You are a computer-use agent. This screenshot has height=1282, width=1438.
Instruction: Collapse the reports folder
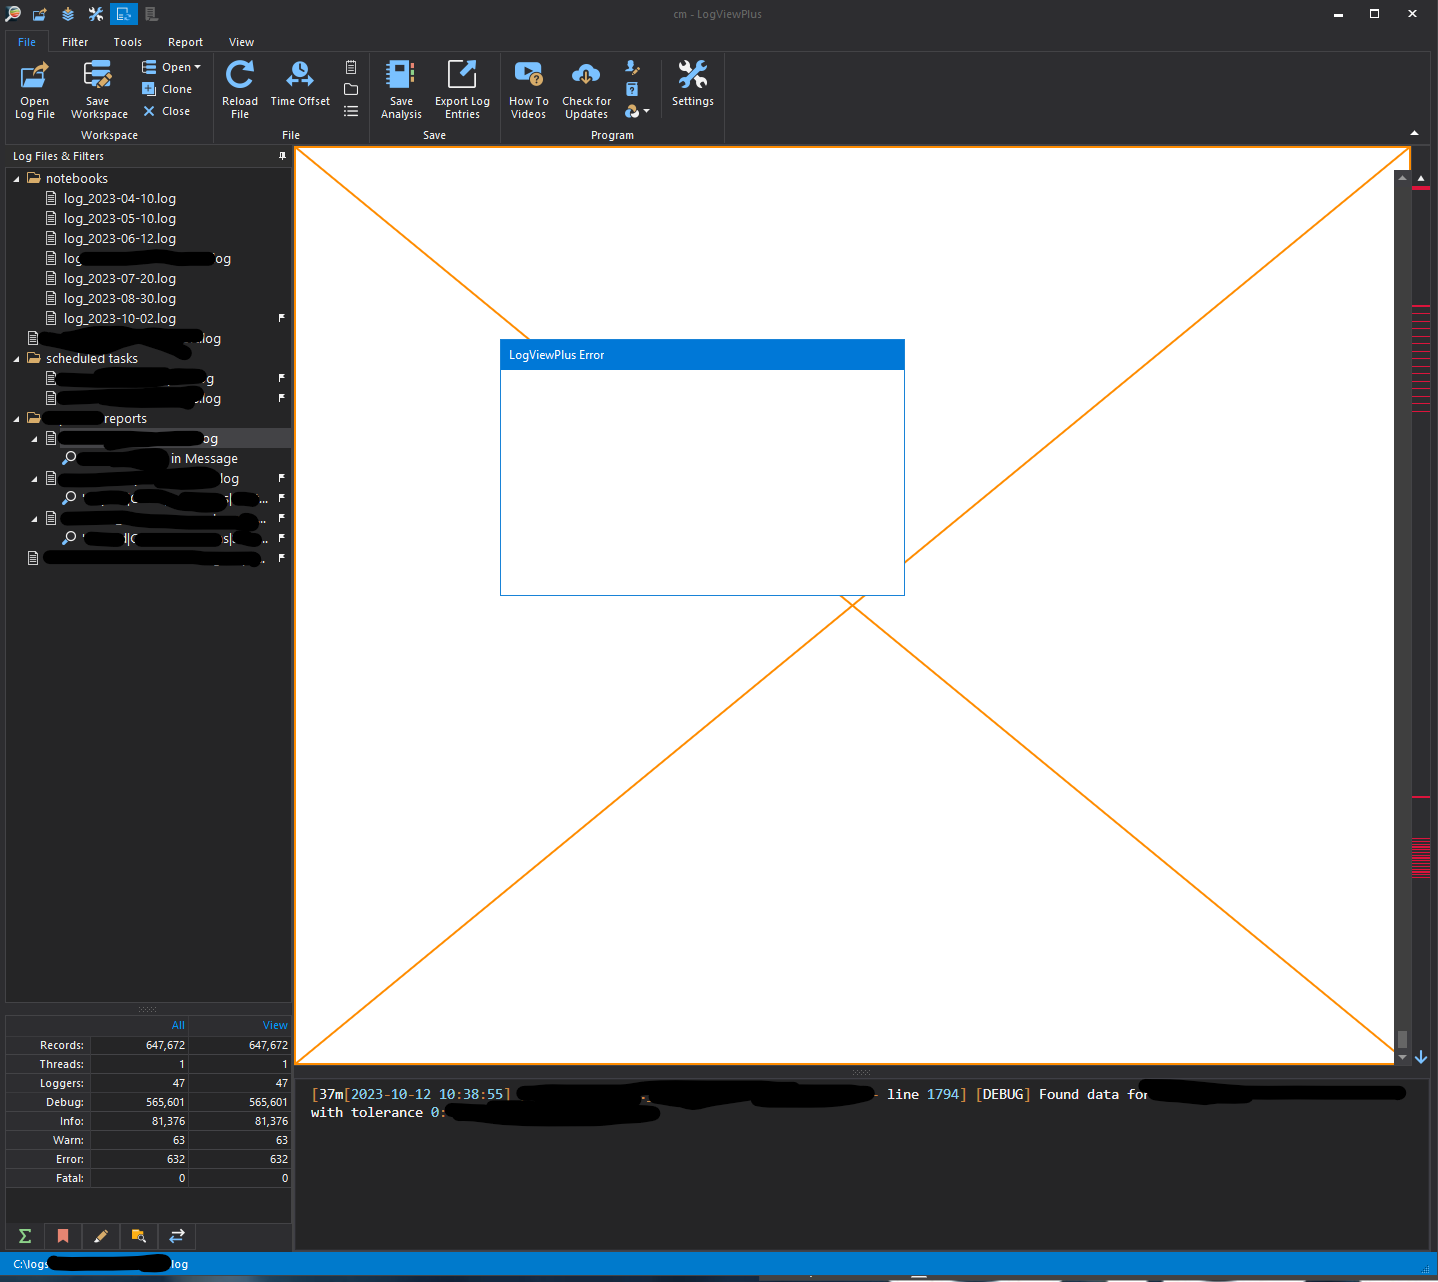coord(16,419)
